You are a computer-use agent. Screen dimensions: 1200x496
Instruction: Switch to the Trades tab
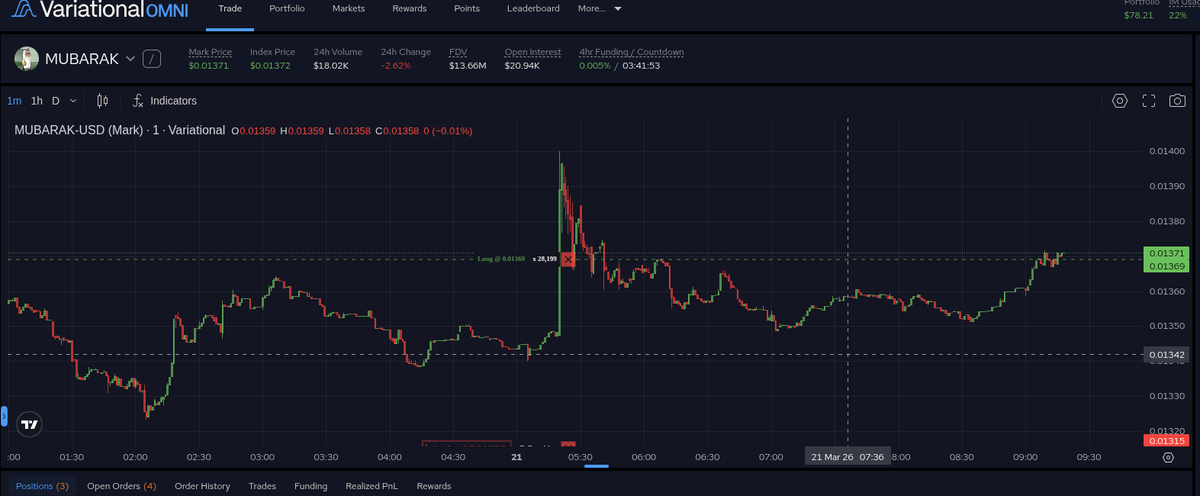click(262, 486)
